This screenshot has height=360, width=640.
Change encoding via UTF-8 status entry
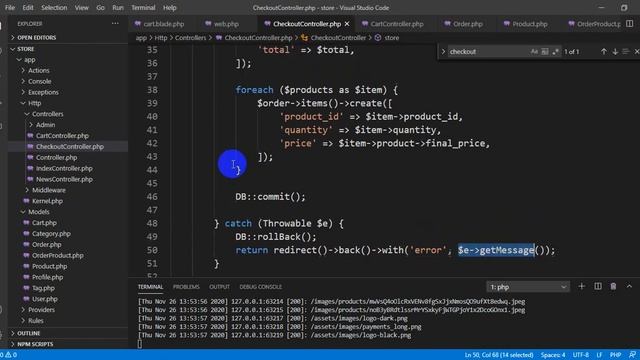coord(580,355)
